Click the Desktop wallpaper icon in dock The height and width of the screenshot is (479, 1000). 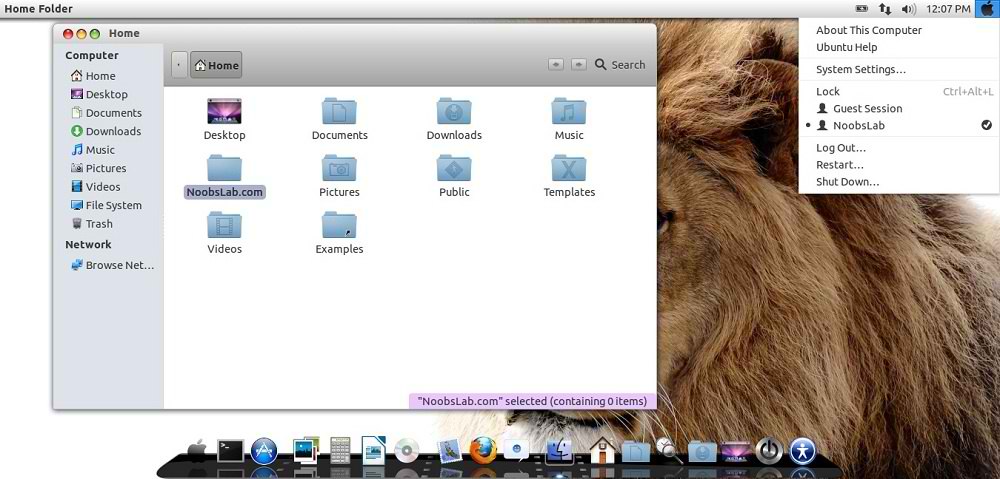pos(735,451)
